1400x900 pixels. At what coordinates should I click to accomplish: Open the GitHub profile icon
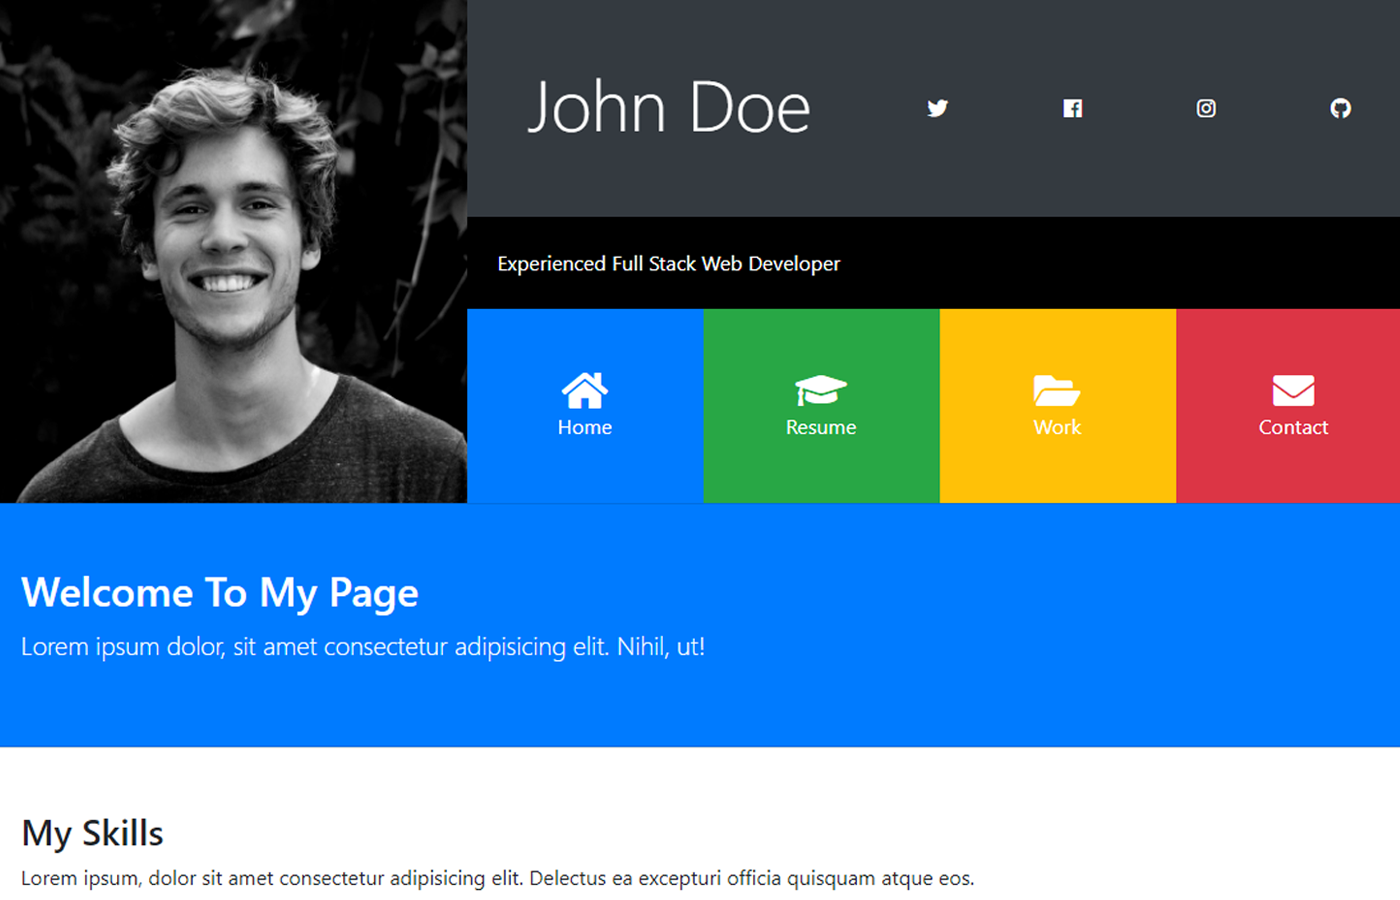pos(1341,108)
